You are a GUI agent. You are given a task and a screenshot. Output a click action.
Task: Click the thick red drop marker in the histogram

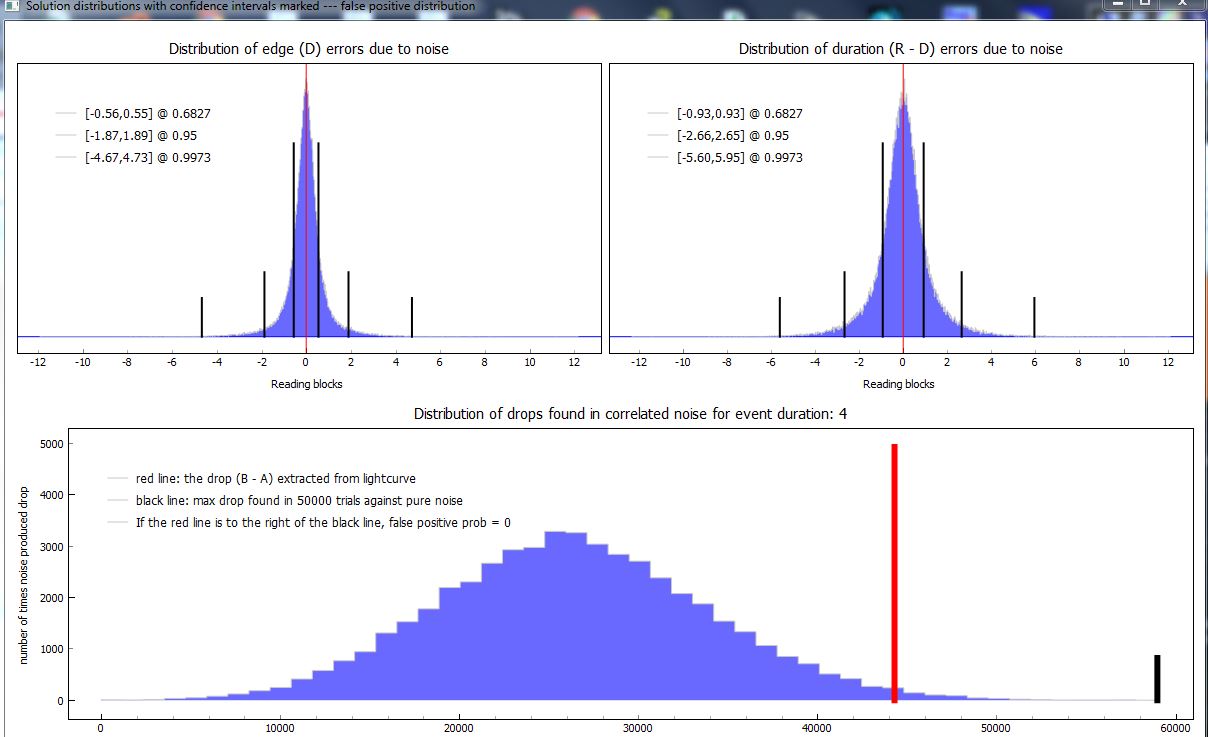pyautogui.click(x=894, y=572)
